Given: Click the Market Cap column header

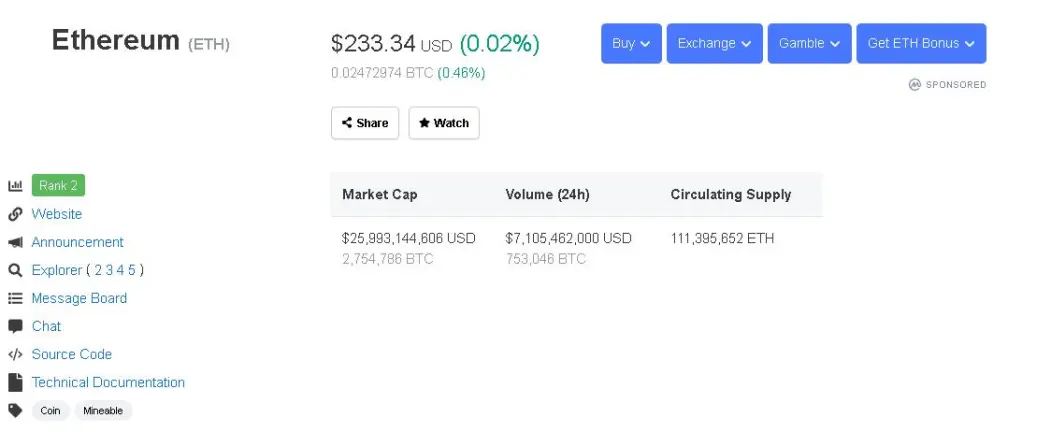Looking at the screenshot, I should pyautogui.click(x=379, y=194).
